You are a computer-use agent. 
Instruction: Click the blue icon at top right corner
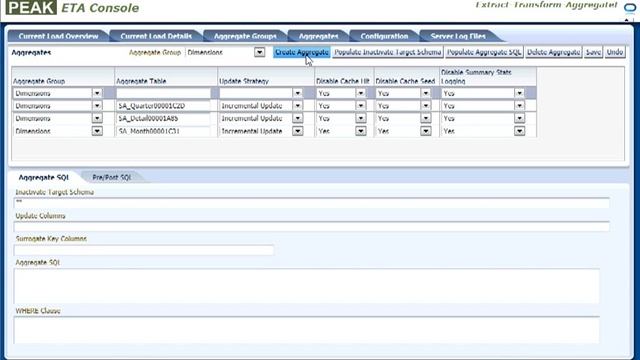630,8
